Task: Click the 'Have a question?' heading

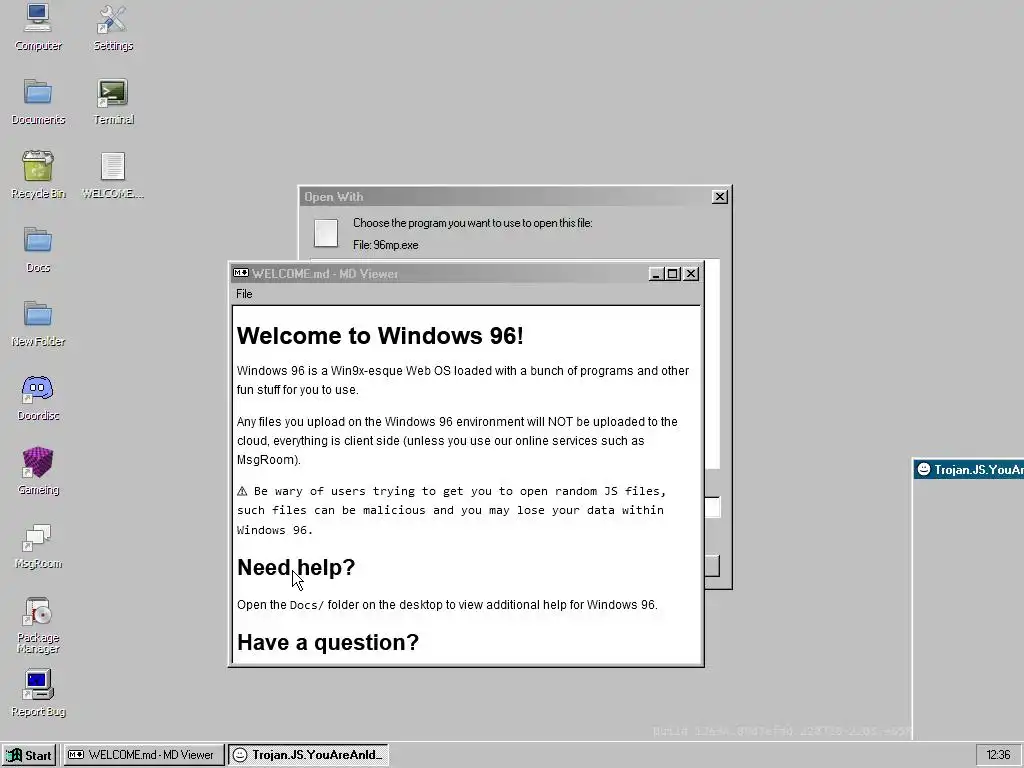Action: 328,642
